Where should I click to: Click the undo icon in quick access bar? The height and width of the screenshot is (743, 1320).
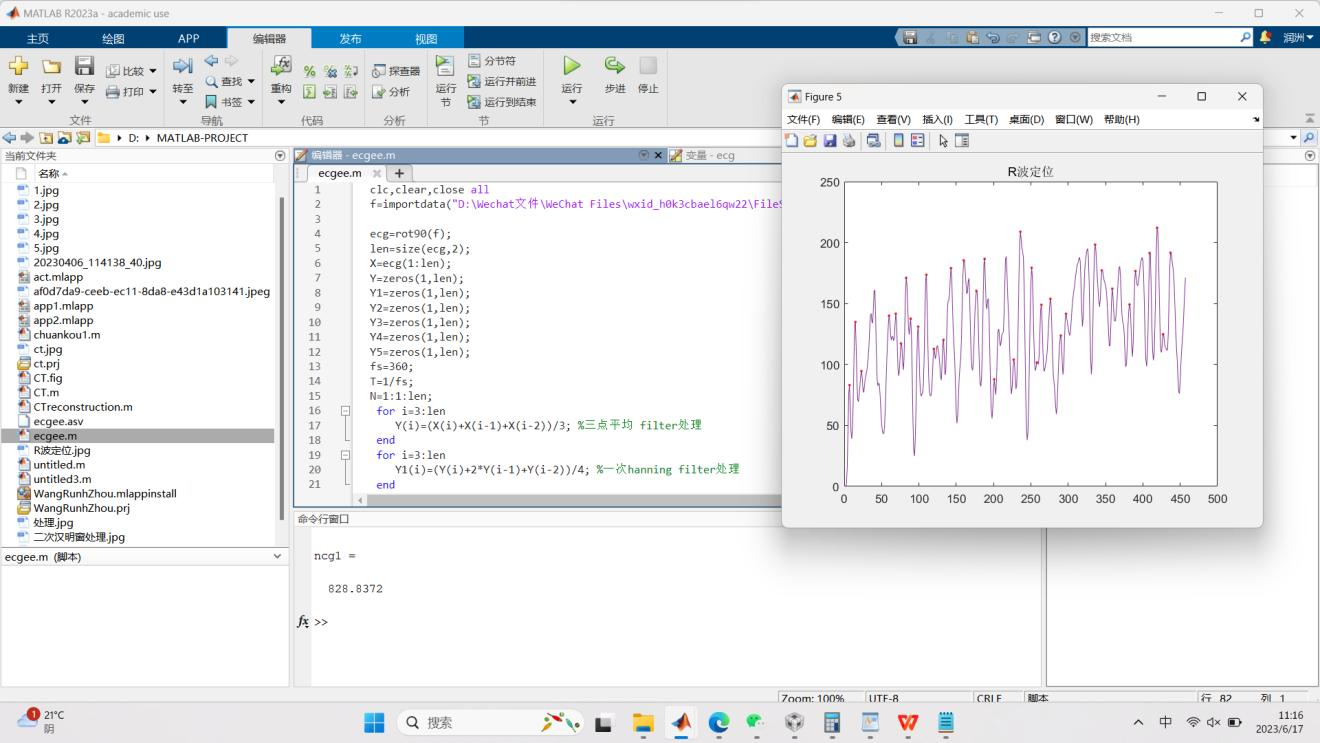(x=993, y=37)
